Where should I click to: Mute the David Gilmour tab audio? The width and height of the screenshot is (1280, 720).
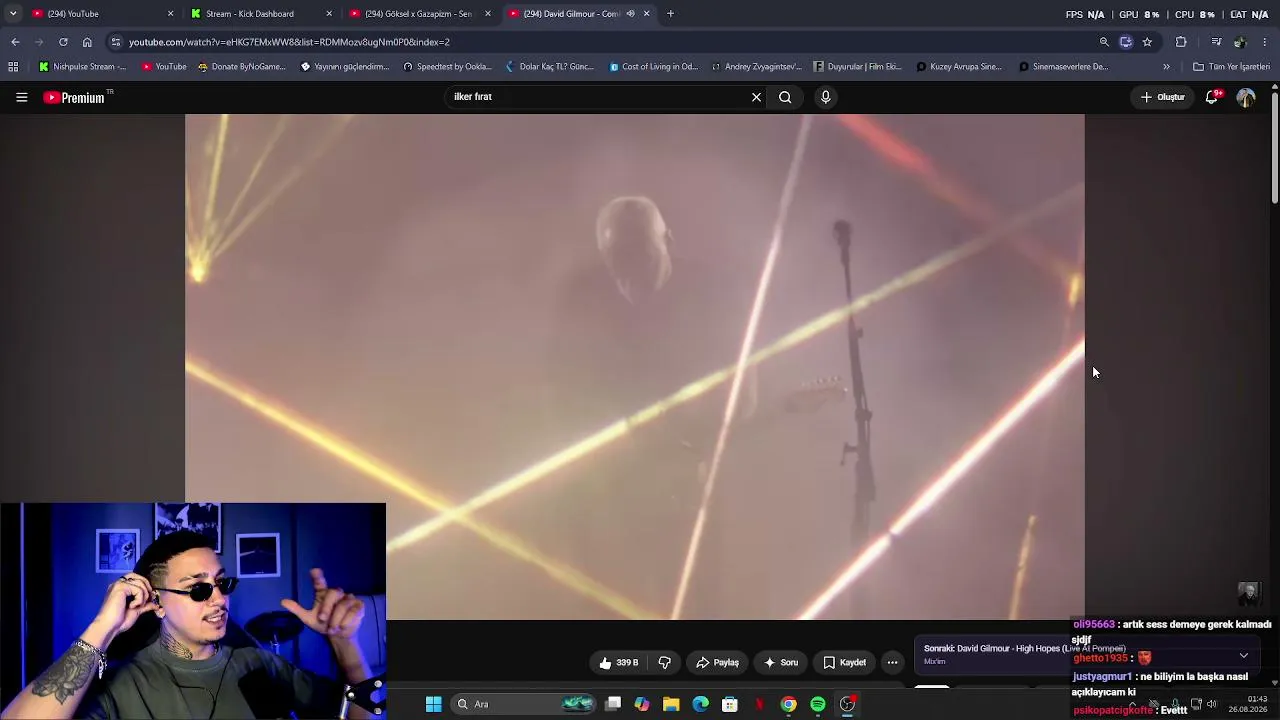[630, 14]
